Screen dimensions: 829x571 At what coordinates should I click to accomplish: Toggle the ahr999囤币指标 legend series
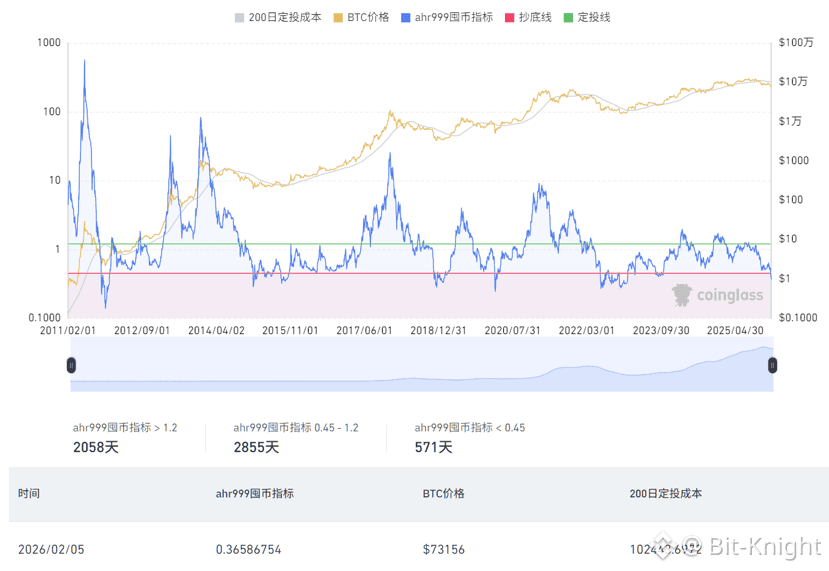(x=447, y=17)
